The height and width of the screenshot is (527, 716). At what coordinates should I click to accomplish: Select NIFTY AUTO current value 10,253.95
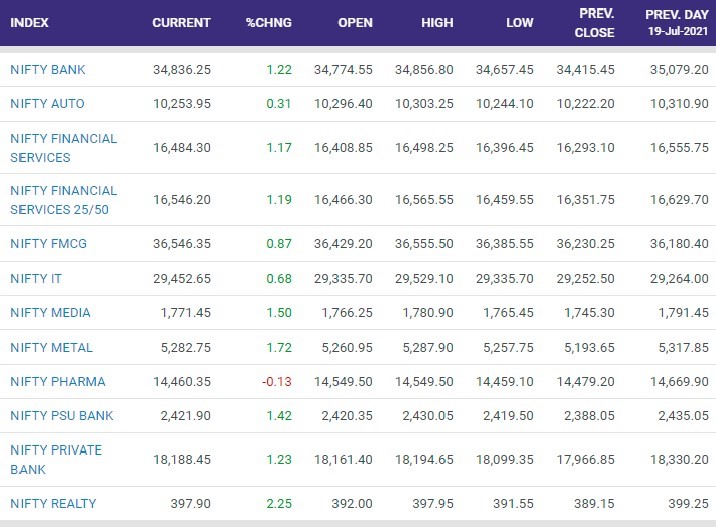click(182, 104)
